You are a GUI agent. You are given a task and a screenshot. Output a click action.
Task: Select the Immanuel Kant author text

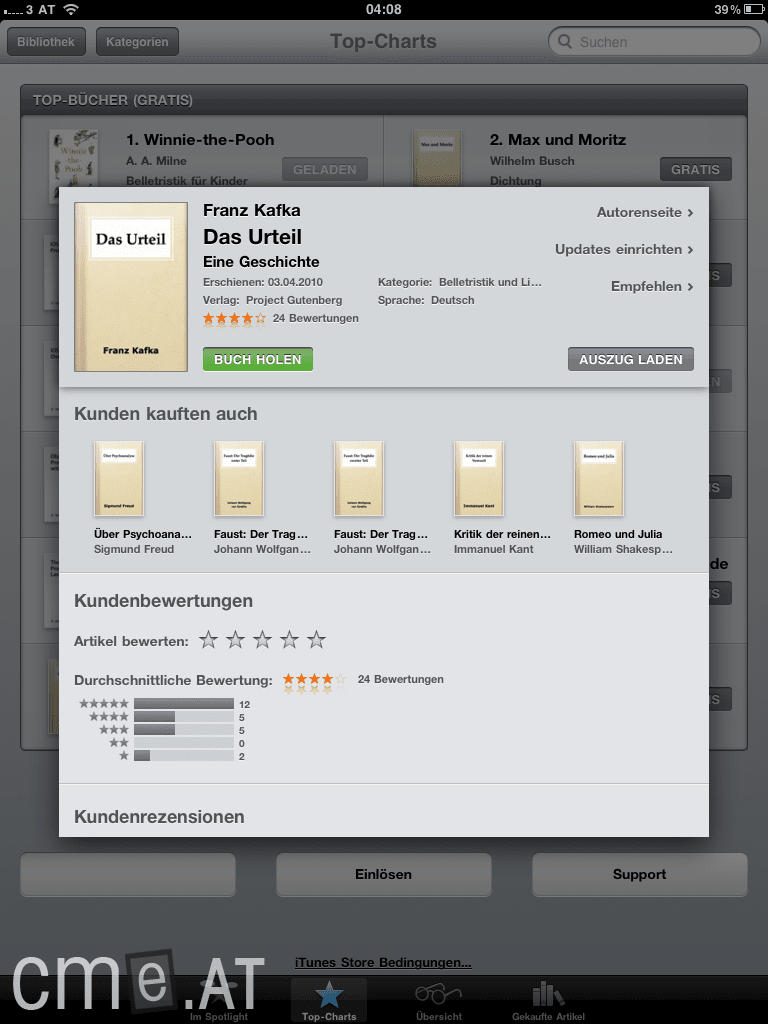pyautogui.click(x=494, y=549)
